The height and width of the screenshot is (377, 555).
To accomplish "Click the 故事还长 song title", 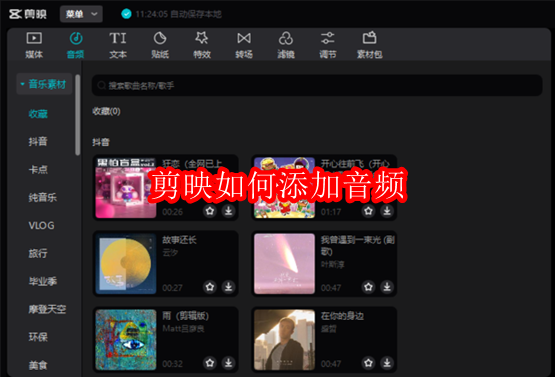I will click(179, 240).
